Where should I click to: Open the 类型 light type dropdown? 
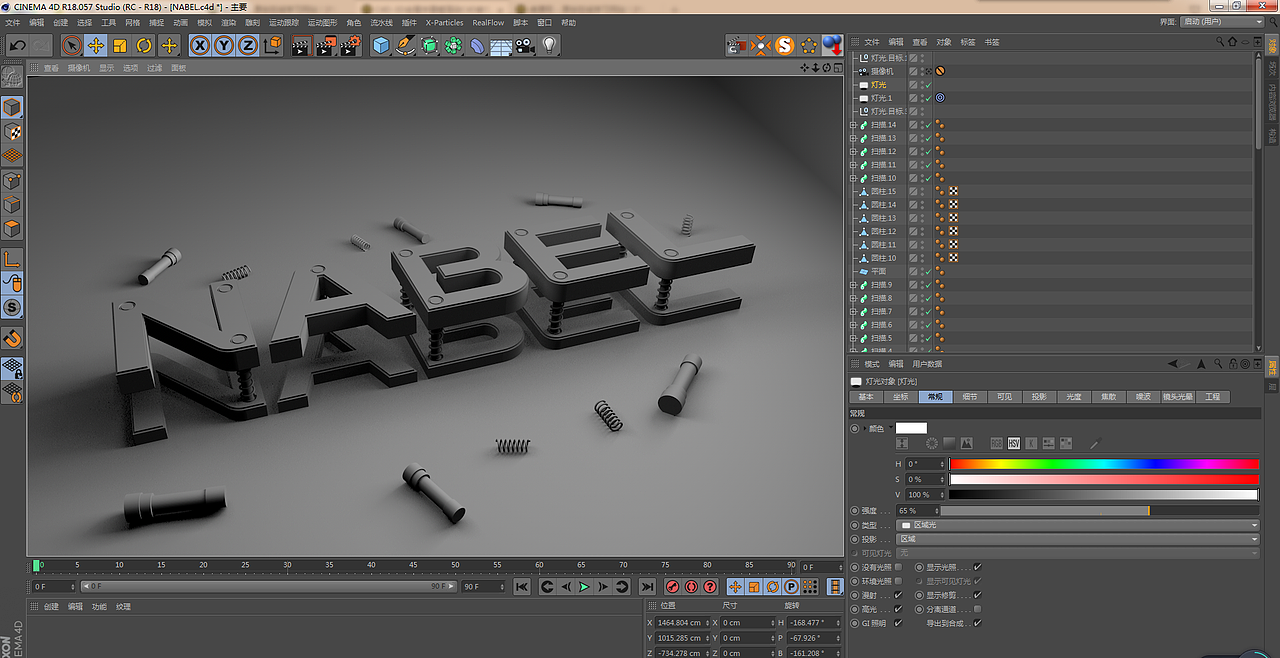[x=1077, y=525]
